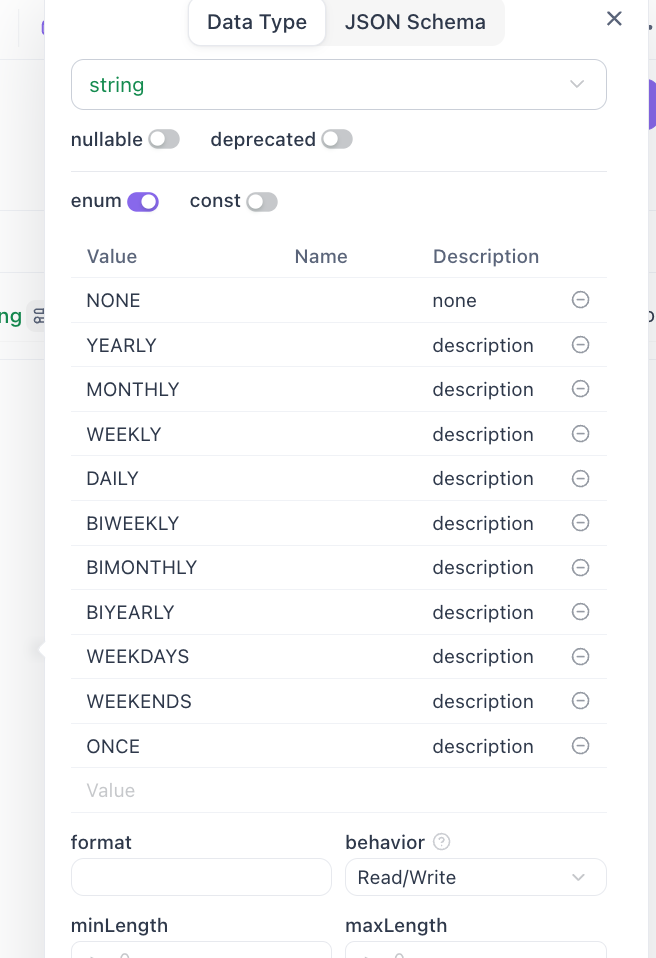Select the Data Type tab

click(x=257, y=22)
